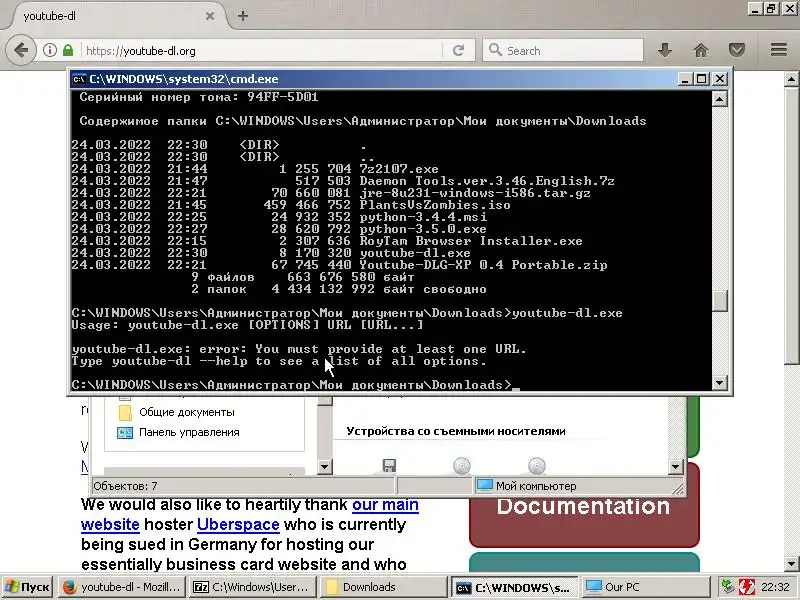
Task: Switch to 7-Zip C:\Windows\User taskbar button
Action: pyautogui.click(x=252, y=587)
